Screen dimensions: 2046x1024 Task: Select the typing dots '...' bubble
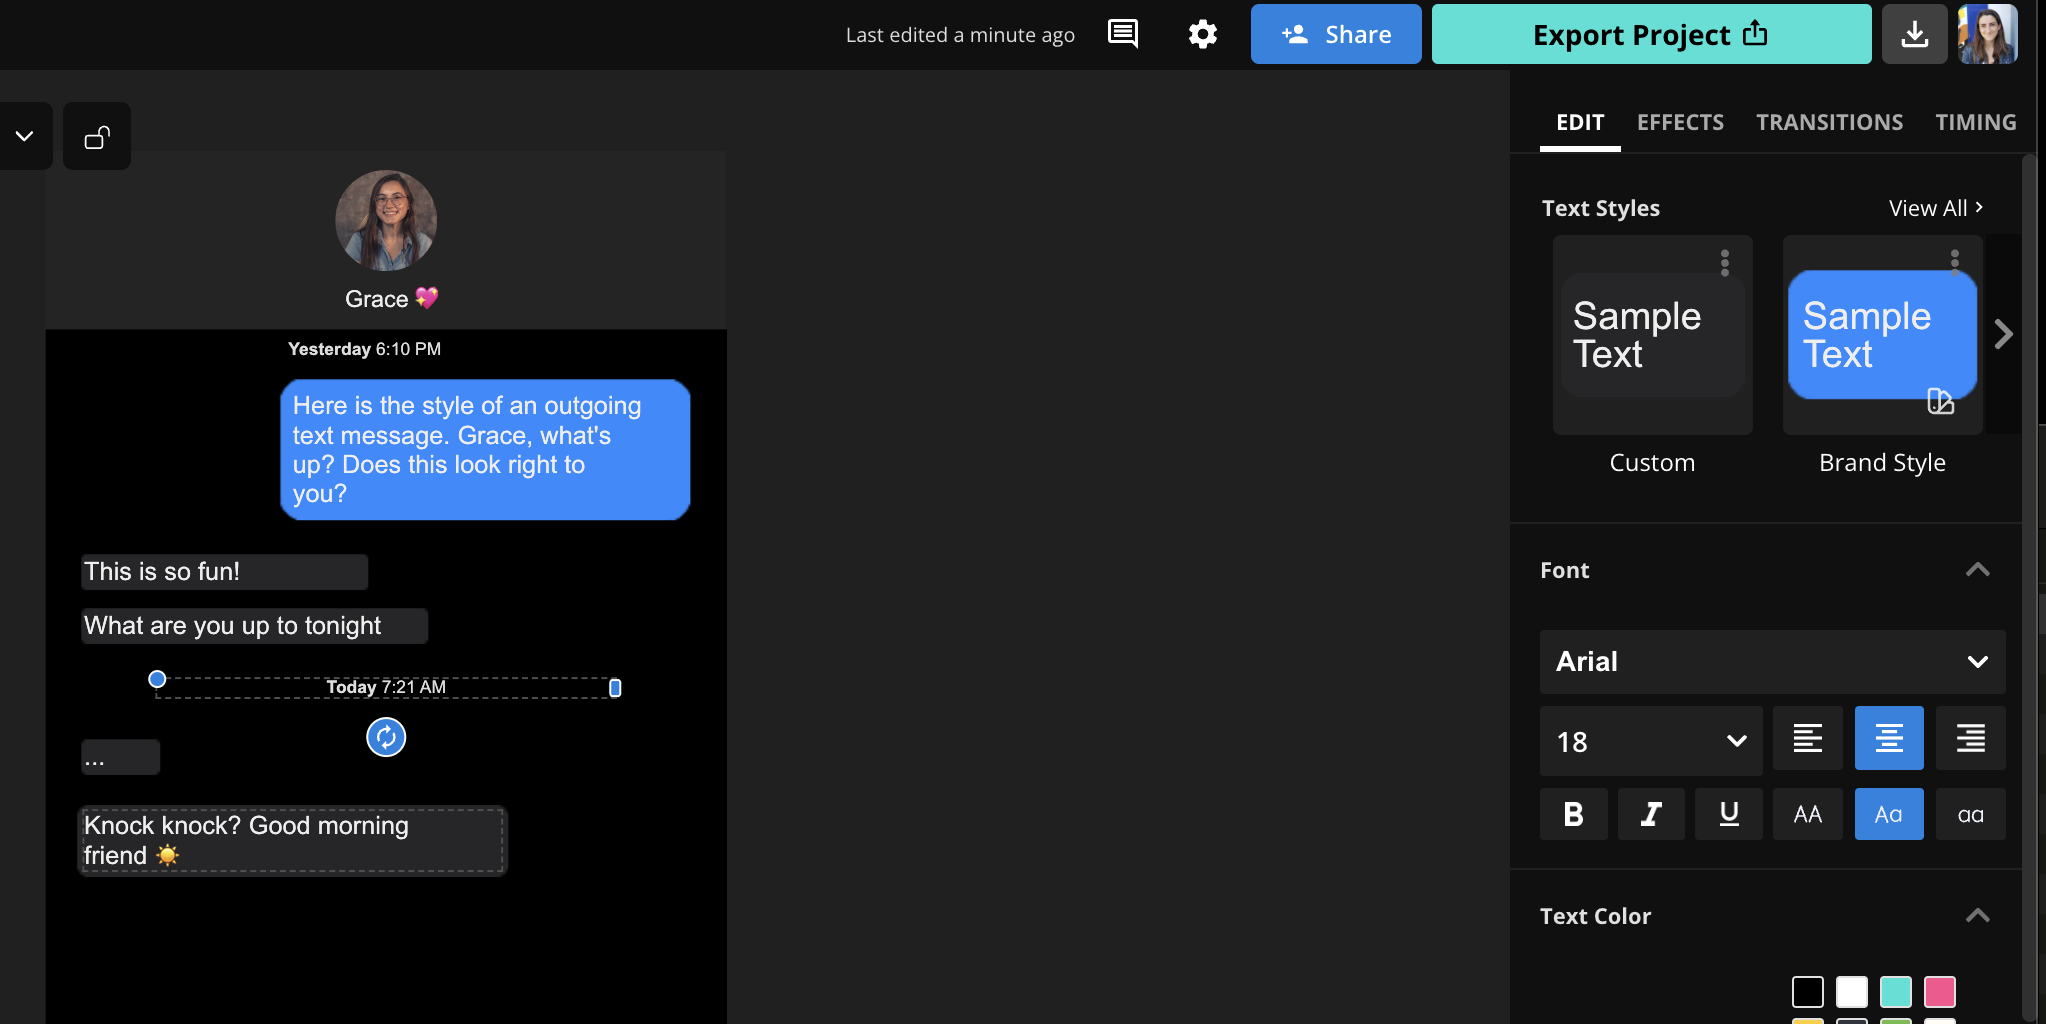click(x=120, y=757)
